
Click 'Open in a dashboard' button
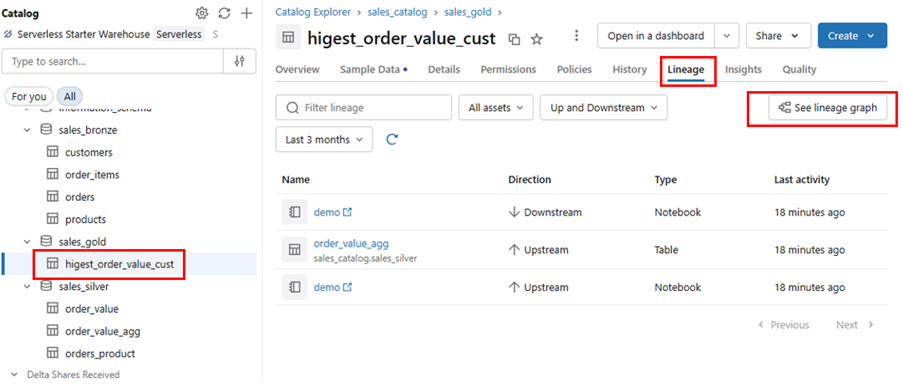[x=656, y=36]
